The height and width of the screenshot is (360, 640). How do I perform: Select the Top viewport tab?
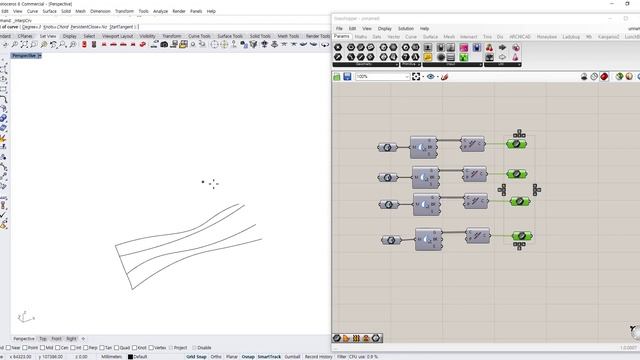coord(43,339)
